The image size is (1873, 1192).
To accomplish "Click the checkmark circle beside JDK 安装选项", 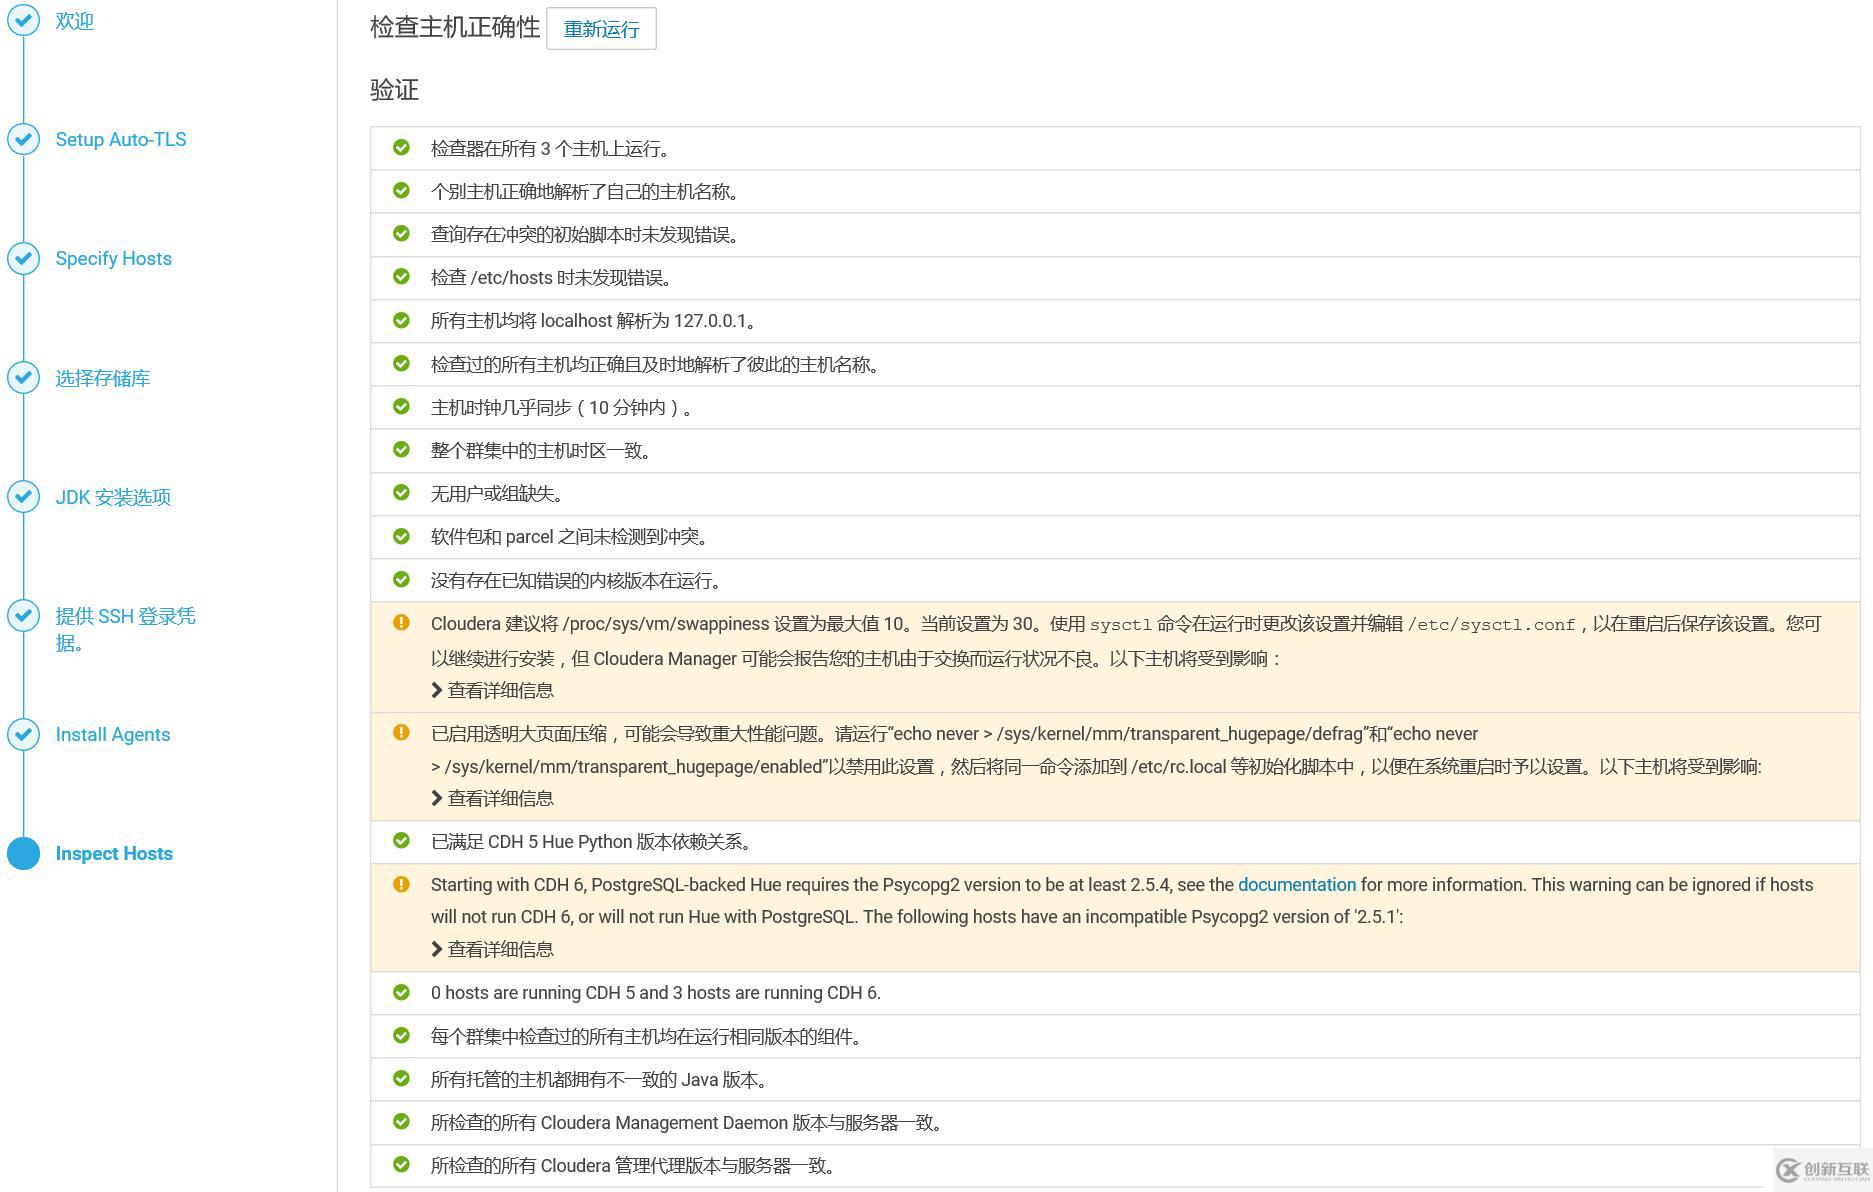I will point(24,496).
